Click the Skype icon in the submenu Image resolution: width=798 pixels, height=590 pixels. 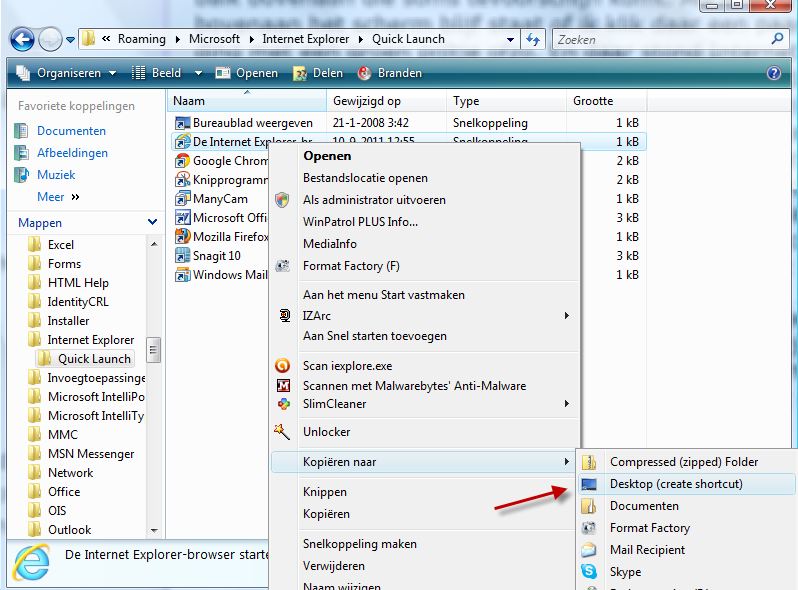tap(590, 572)
